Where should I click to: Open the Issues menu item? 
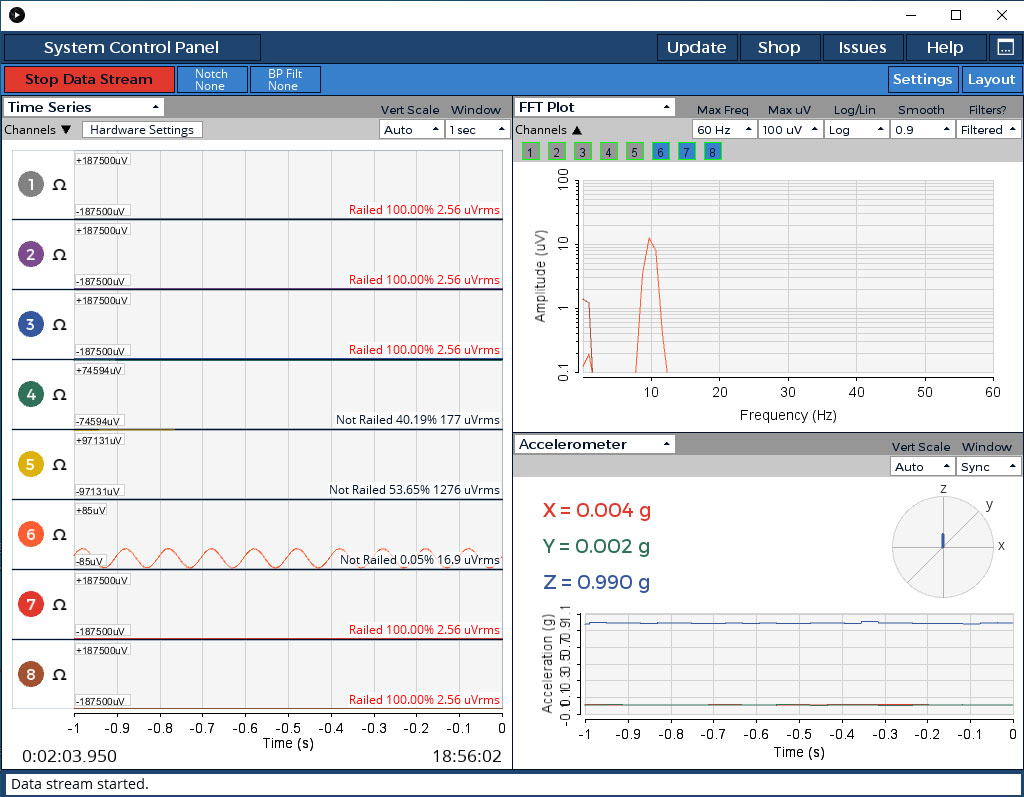click(862, 48)
